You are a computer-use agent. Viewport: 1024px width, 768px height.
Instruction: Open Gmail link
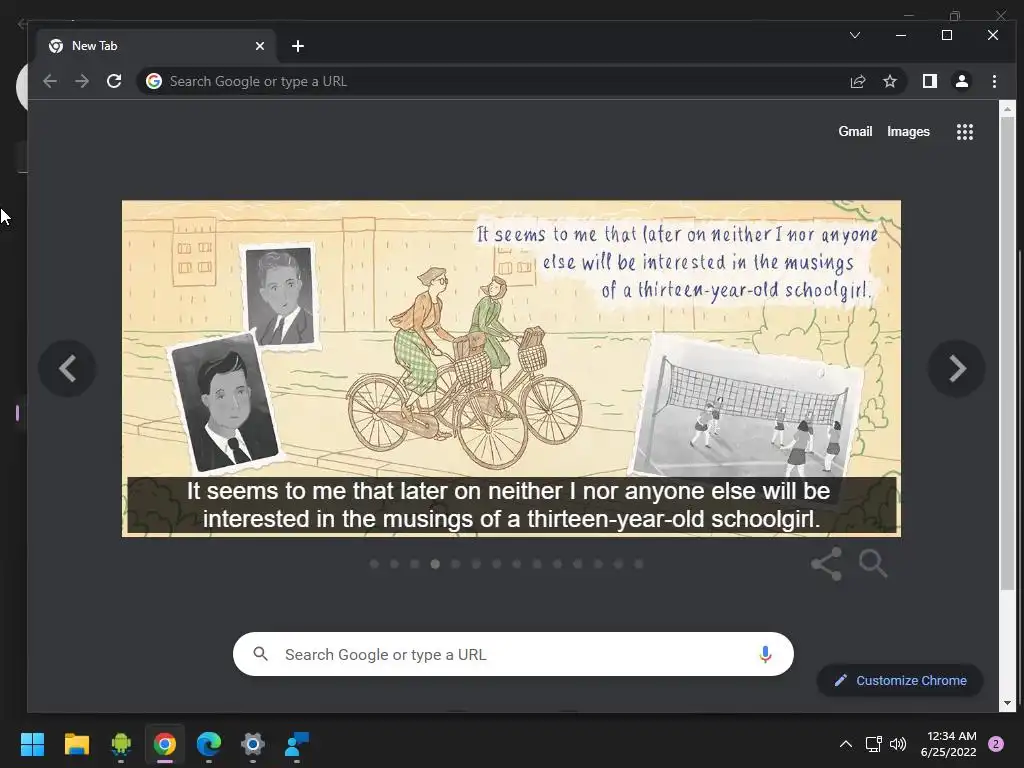[855, 131]
